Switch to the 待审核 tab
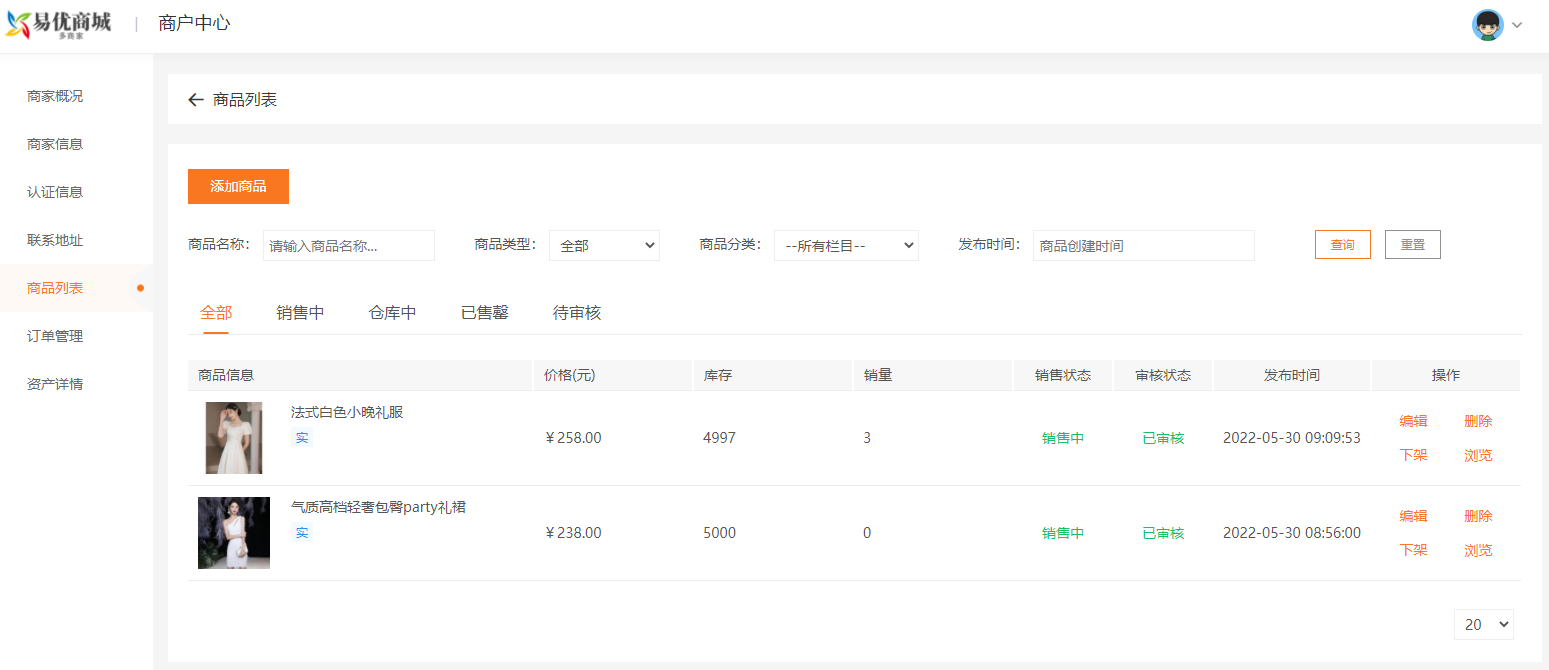The height and width of the screenshot is (670, 1549). (577, 313)
